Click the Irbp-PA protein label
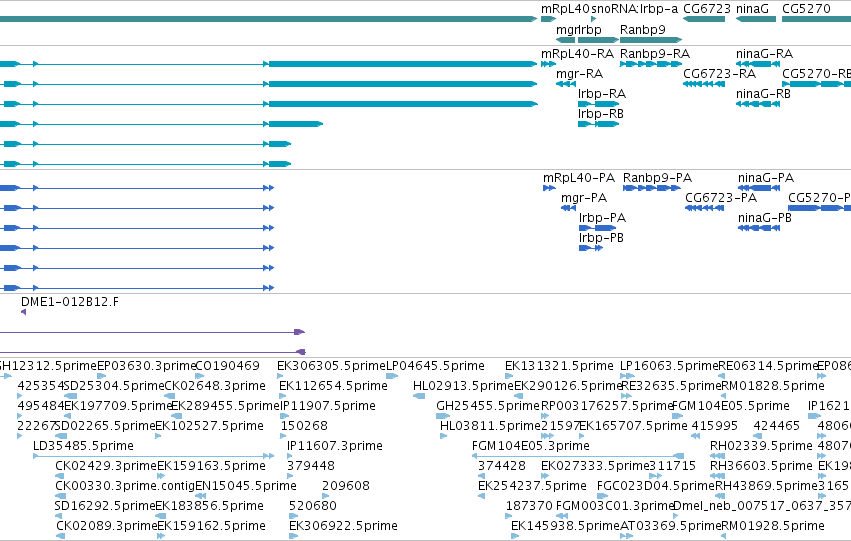Image resolution: width=851 pixels, height=541 pixels. 602,218
